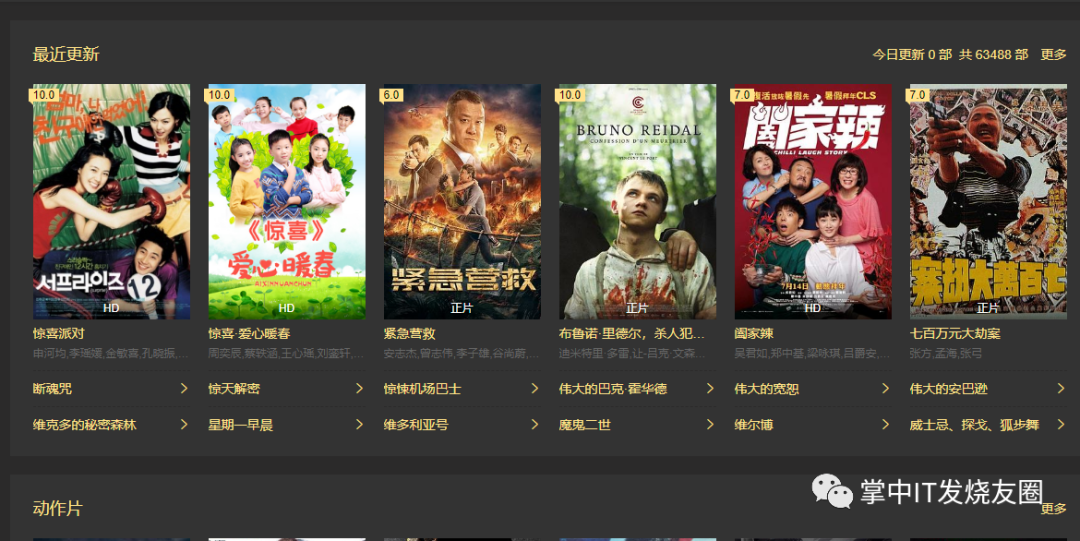Screen dimensions: 1080x541
Task: Open the 惊喜派对 movie poster
Action: click(x=112, y=201)
